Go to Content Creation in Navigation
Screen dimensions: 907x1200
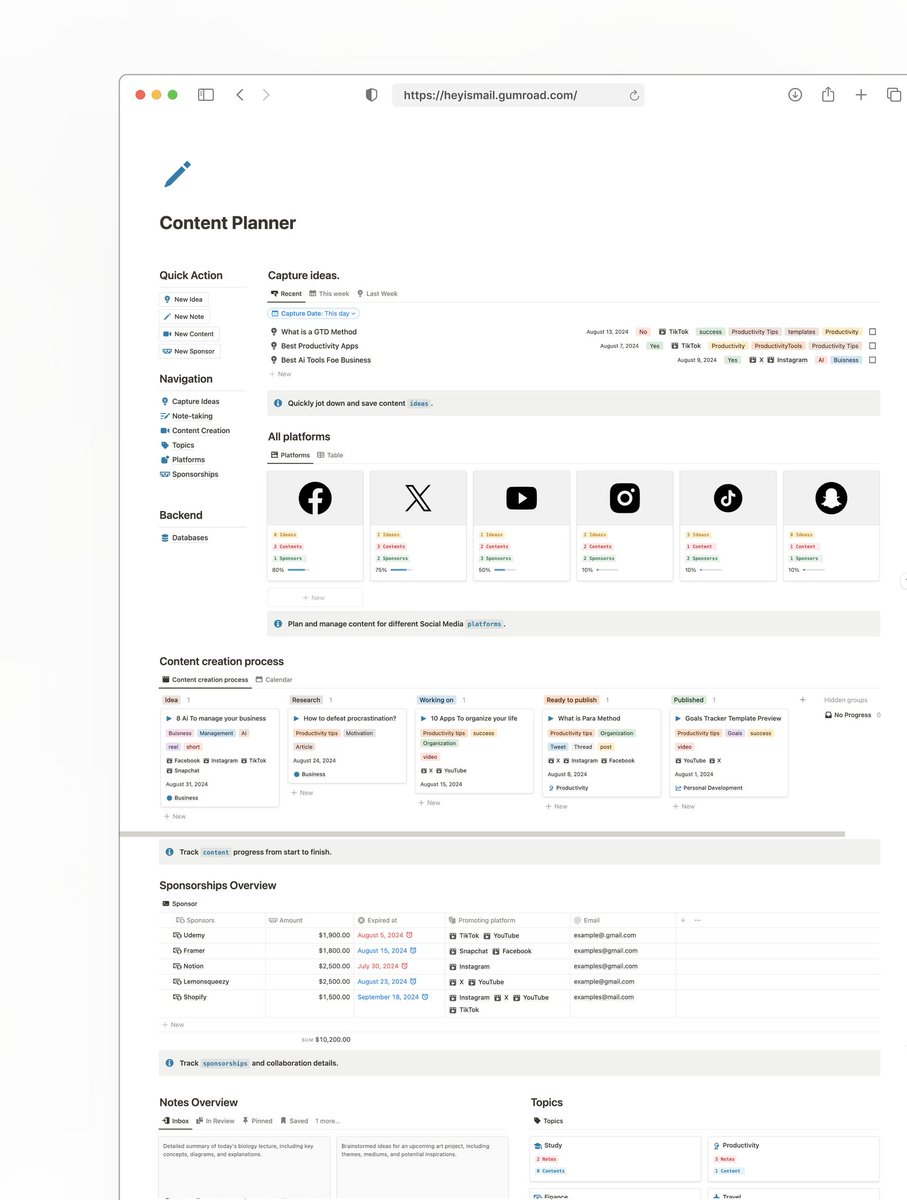pos(195,431)
